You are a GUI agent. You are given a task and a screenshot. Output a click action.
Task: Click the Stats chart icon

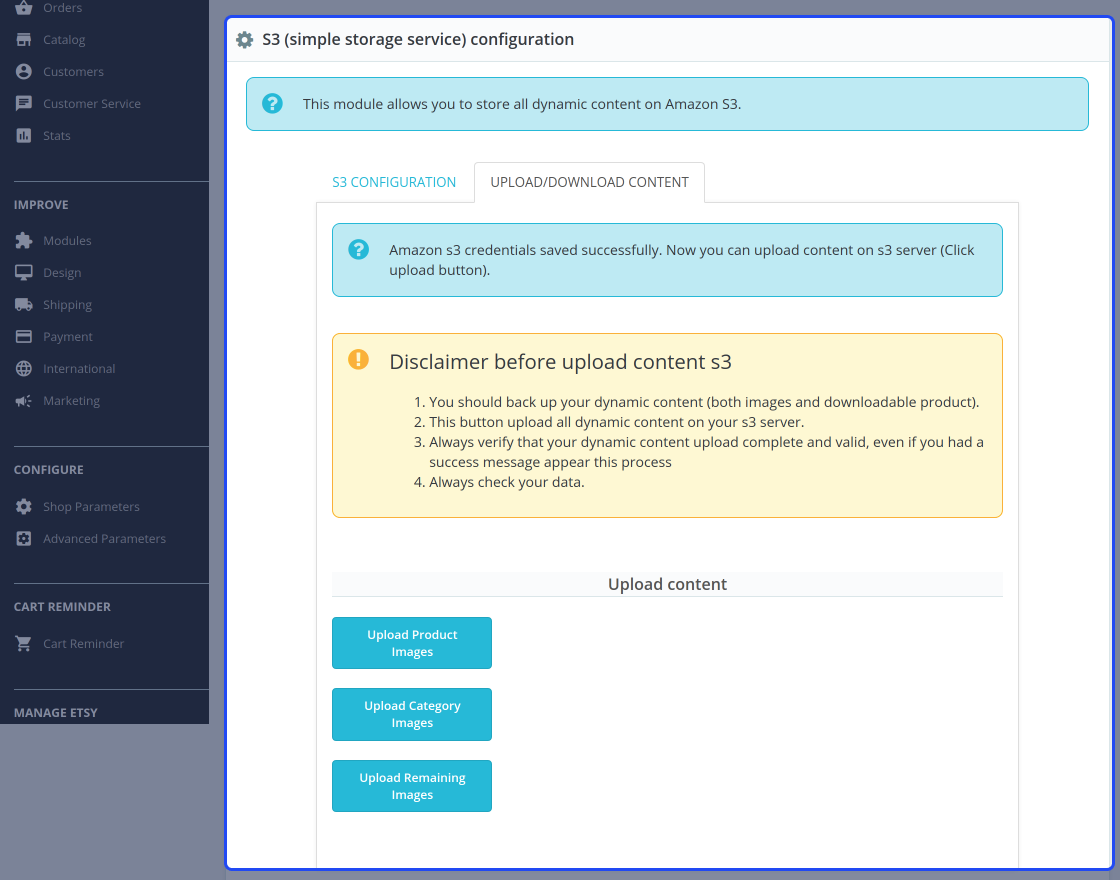[24, 136]
